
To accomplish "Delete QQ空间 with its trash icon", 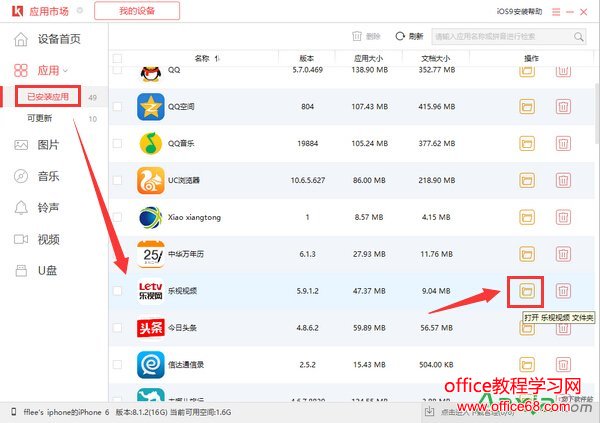I will pyautogui.click(x=563, y=106).
